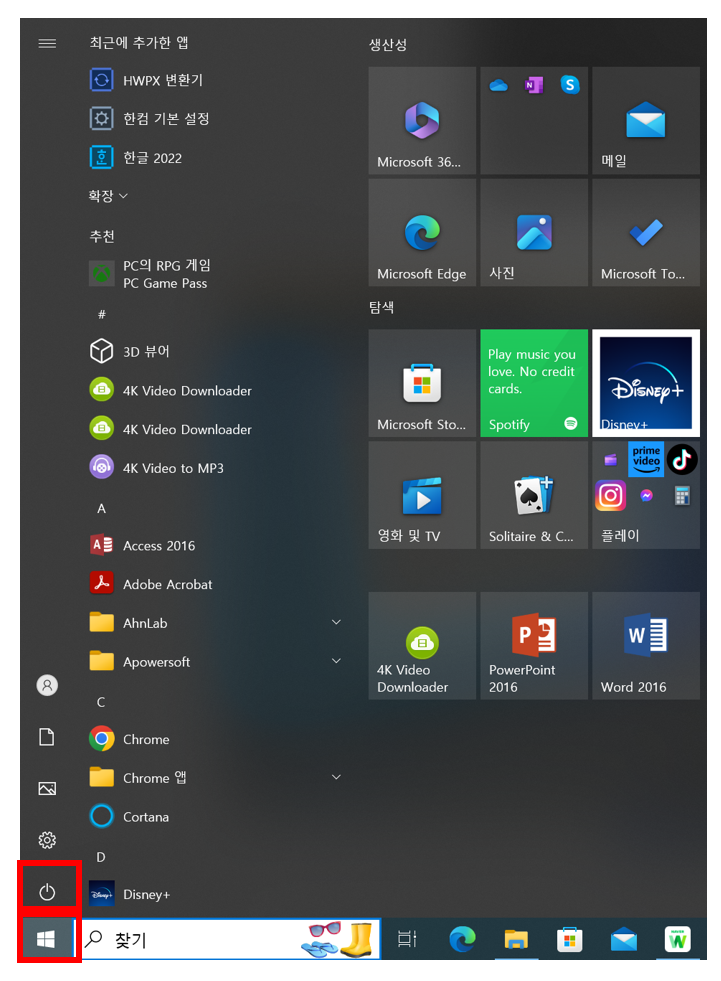Open OneDrive icon in tile folder
721x981 pixels.
[498, 85]
